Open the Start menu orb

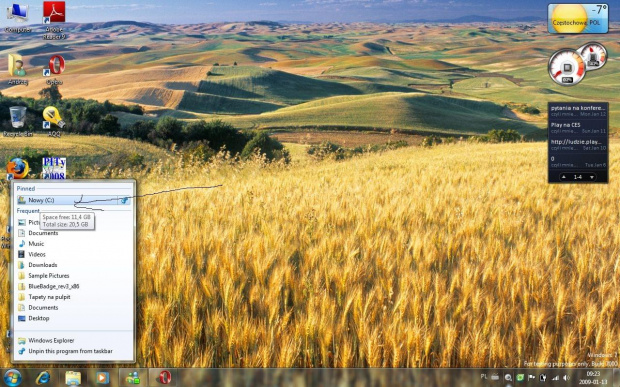click(12, 378)
